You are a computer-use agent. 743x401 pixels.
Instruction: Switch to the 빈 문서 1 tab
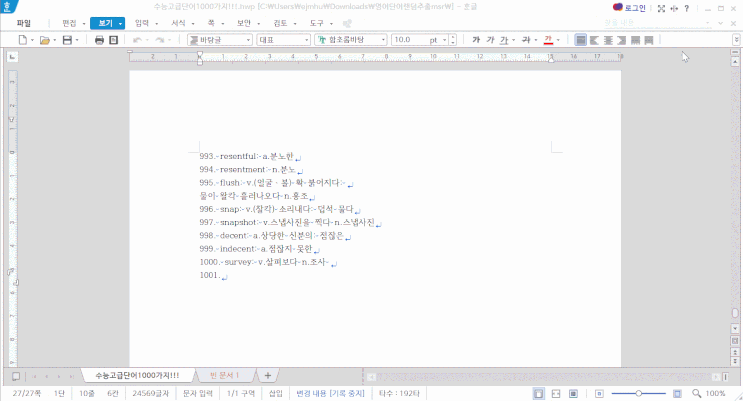[x=224, y=375]
